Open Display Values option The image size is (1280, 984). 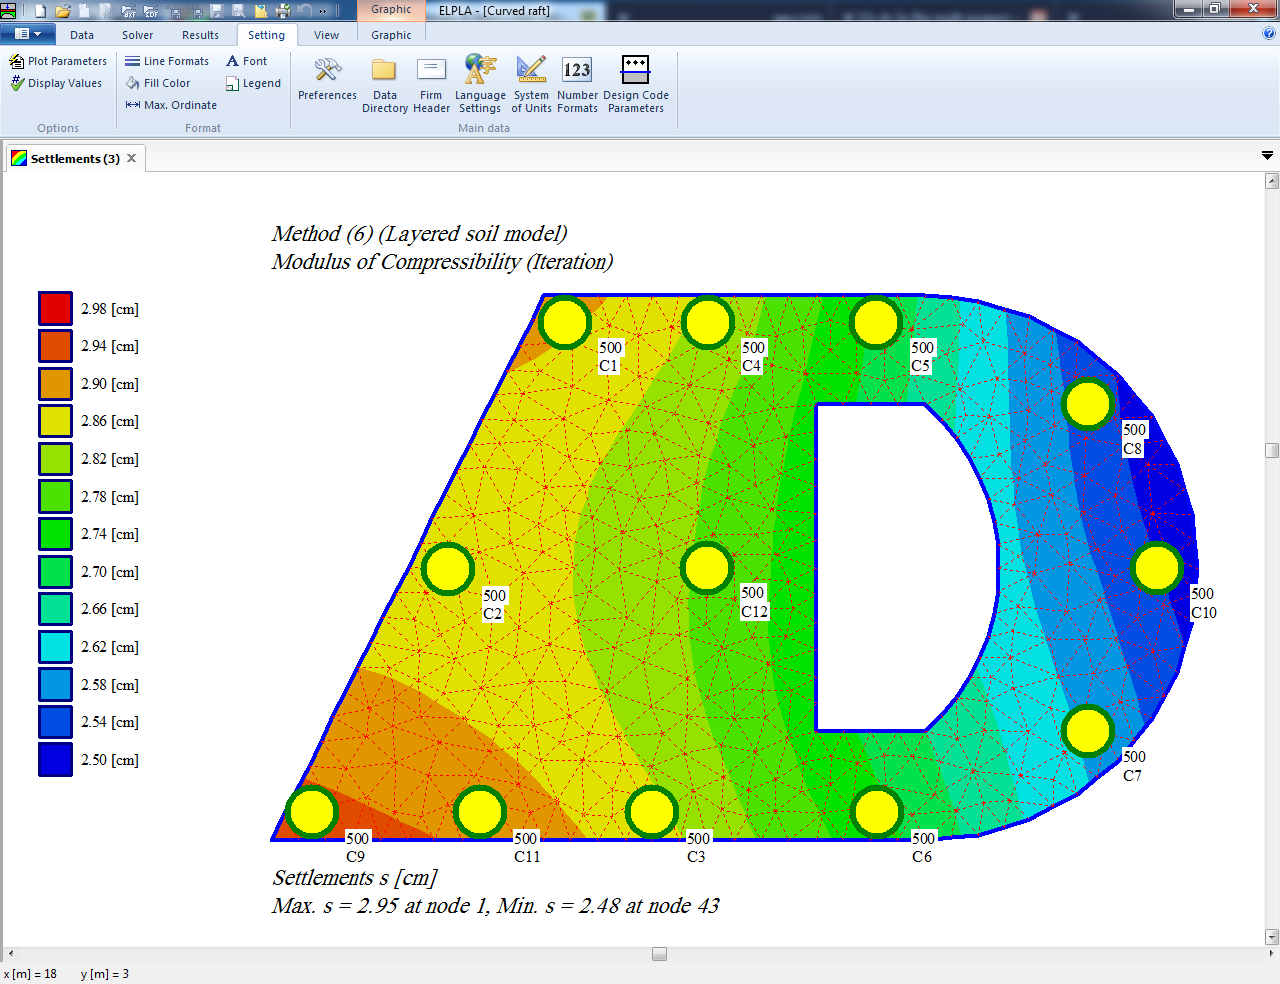[x=56, y=83]
